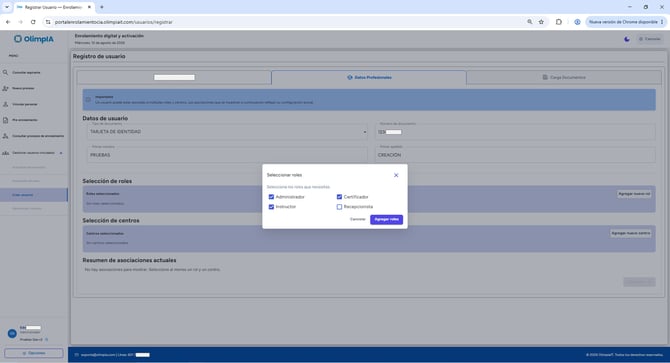This screenshot has height=363, width=670.
Task: Uncheck the Administrador role checkbox
Action: click(271, 197)
